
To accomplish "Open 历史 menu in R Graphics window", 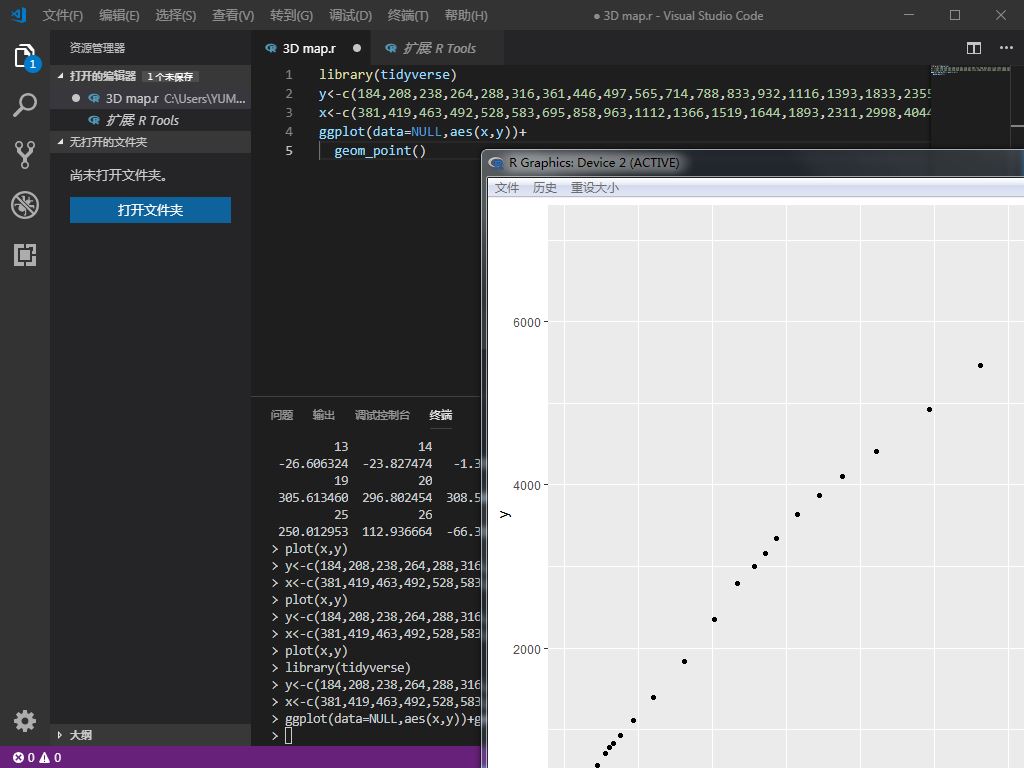I will pyautogui.click(x=545, y=188).
